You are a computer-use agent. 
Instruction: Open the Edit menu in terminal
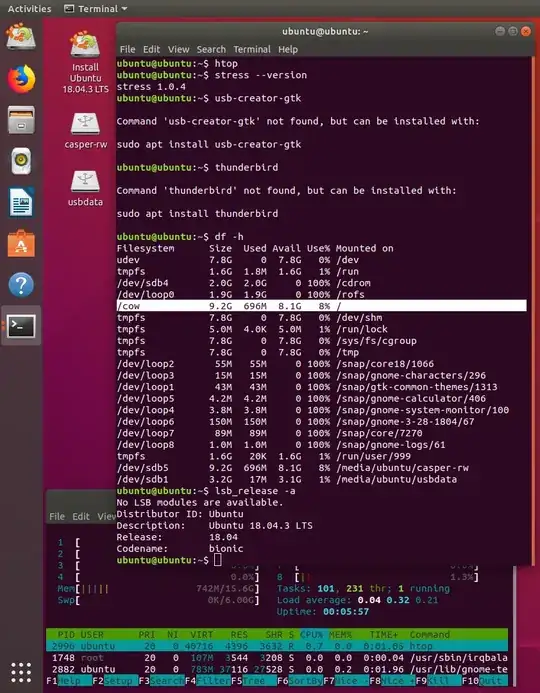[151, 50]
